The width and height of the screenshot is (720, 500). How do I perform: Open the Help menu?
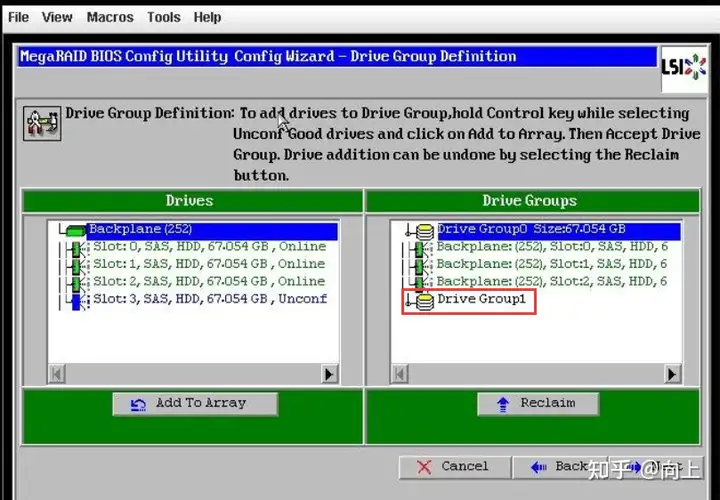coord(207,17)
